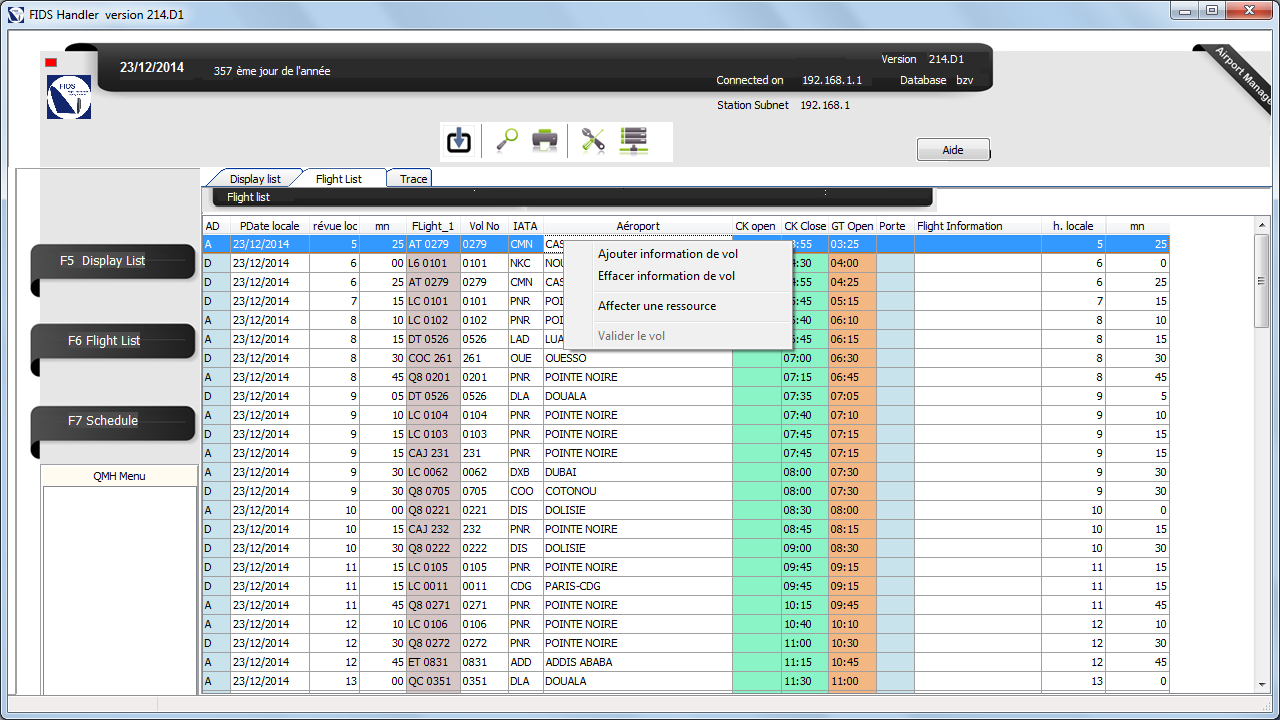Choose 'Ajouter information de vol' from menu

pos(667,254)
